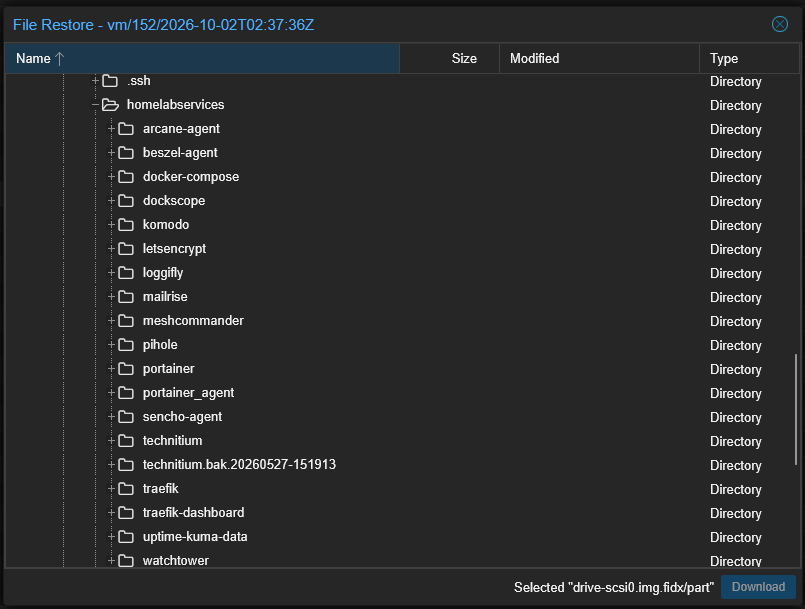Expand the komodo directory
The width and height of the screenshot is (805, 609).
[x=111, y=224]
